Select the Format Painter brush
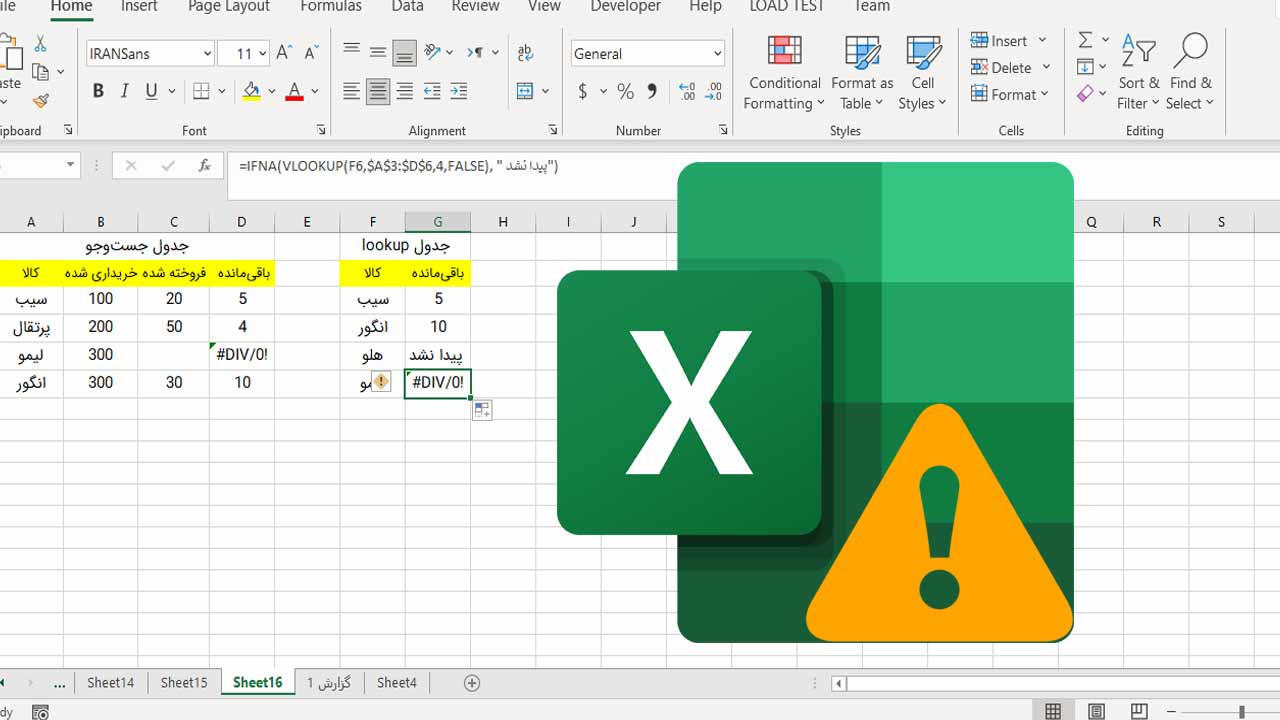This screenshot has width=1280, height=720. 40,100
